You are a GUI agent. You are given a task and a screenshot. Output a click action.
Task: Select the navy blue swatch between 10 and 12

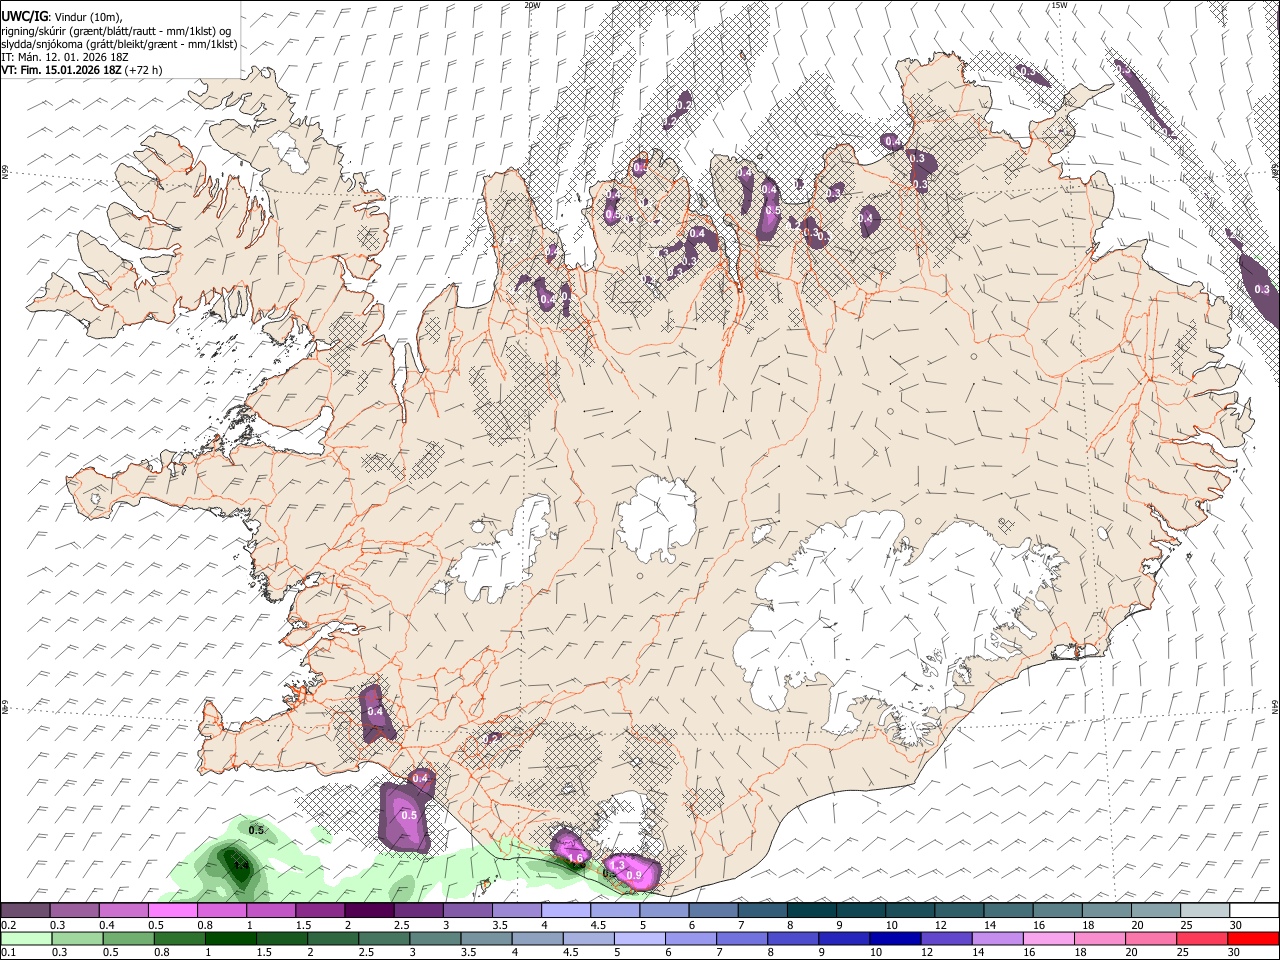[x=893, y=938]
